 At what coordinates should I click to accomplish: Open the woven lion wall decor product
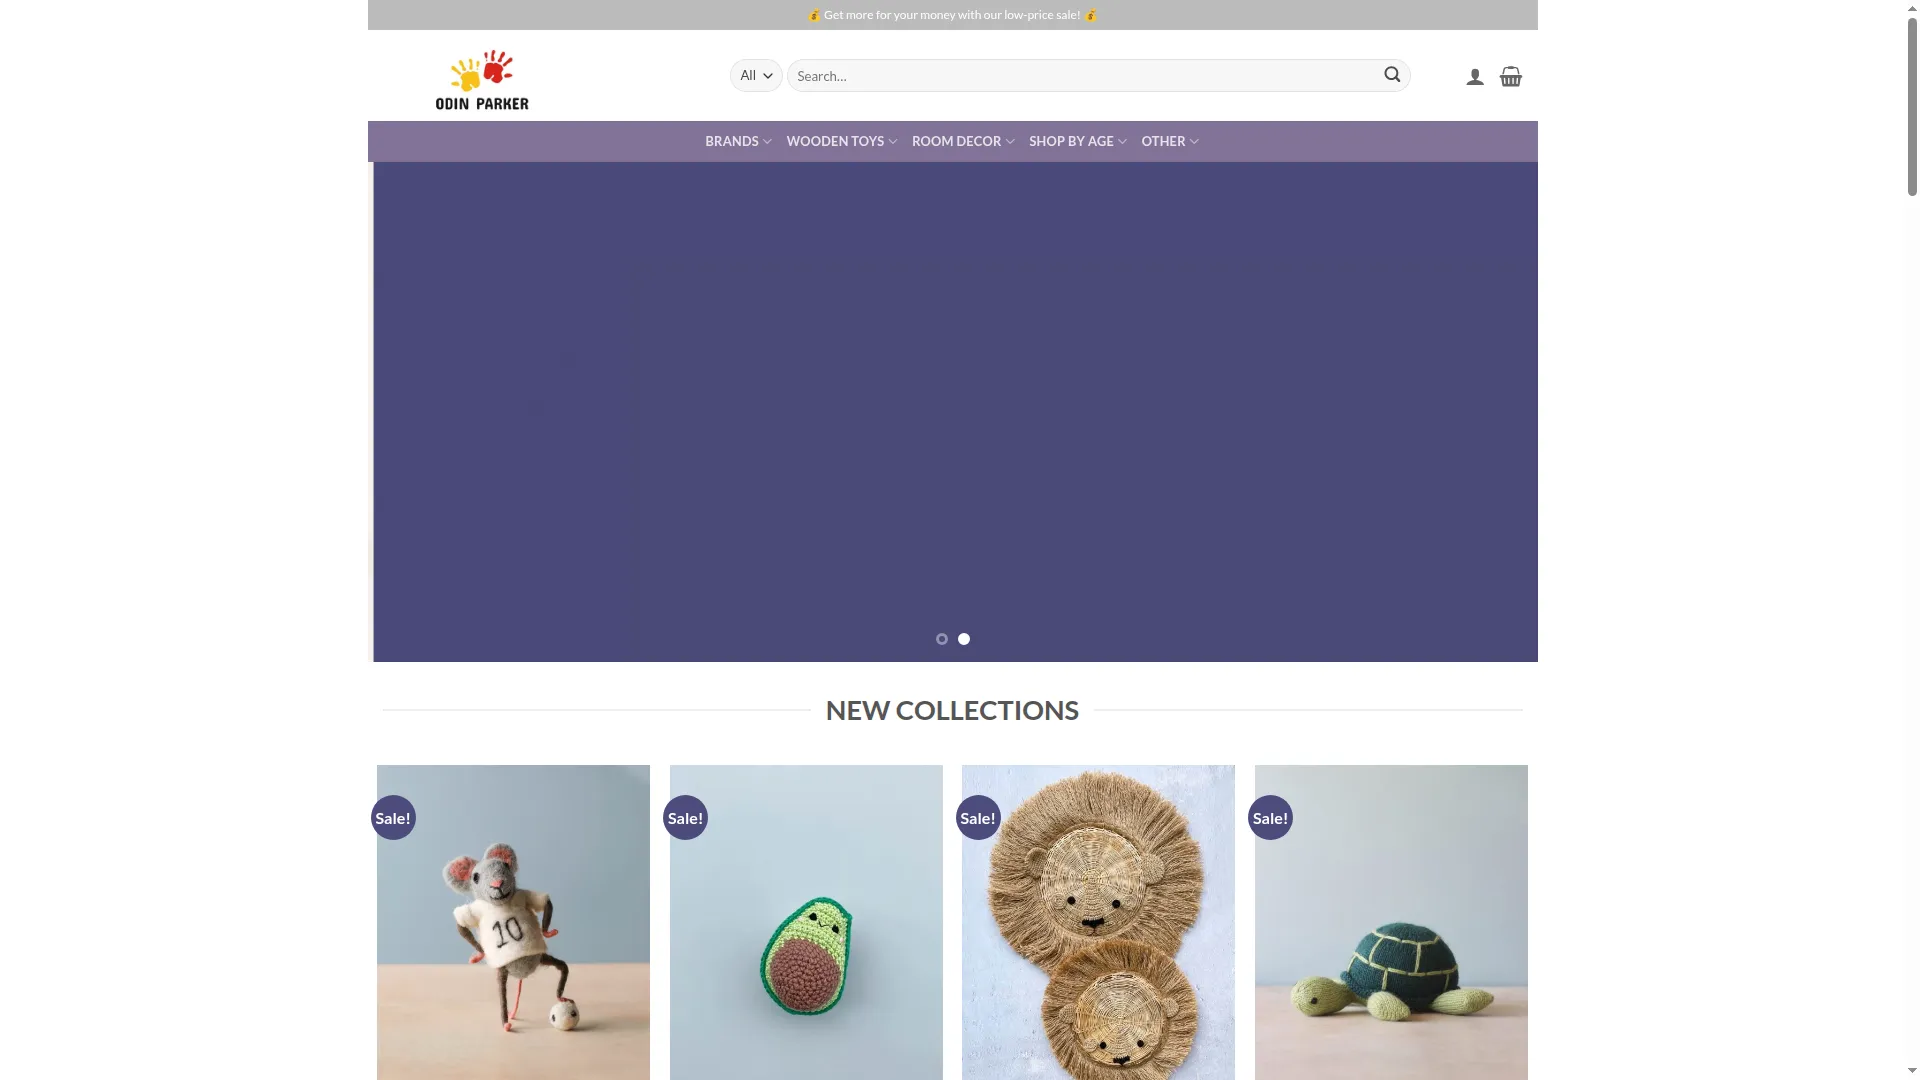click(1098, 922)
